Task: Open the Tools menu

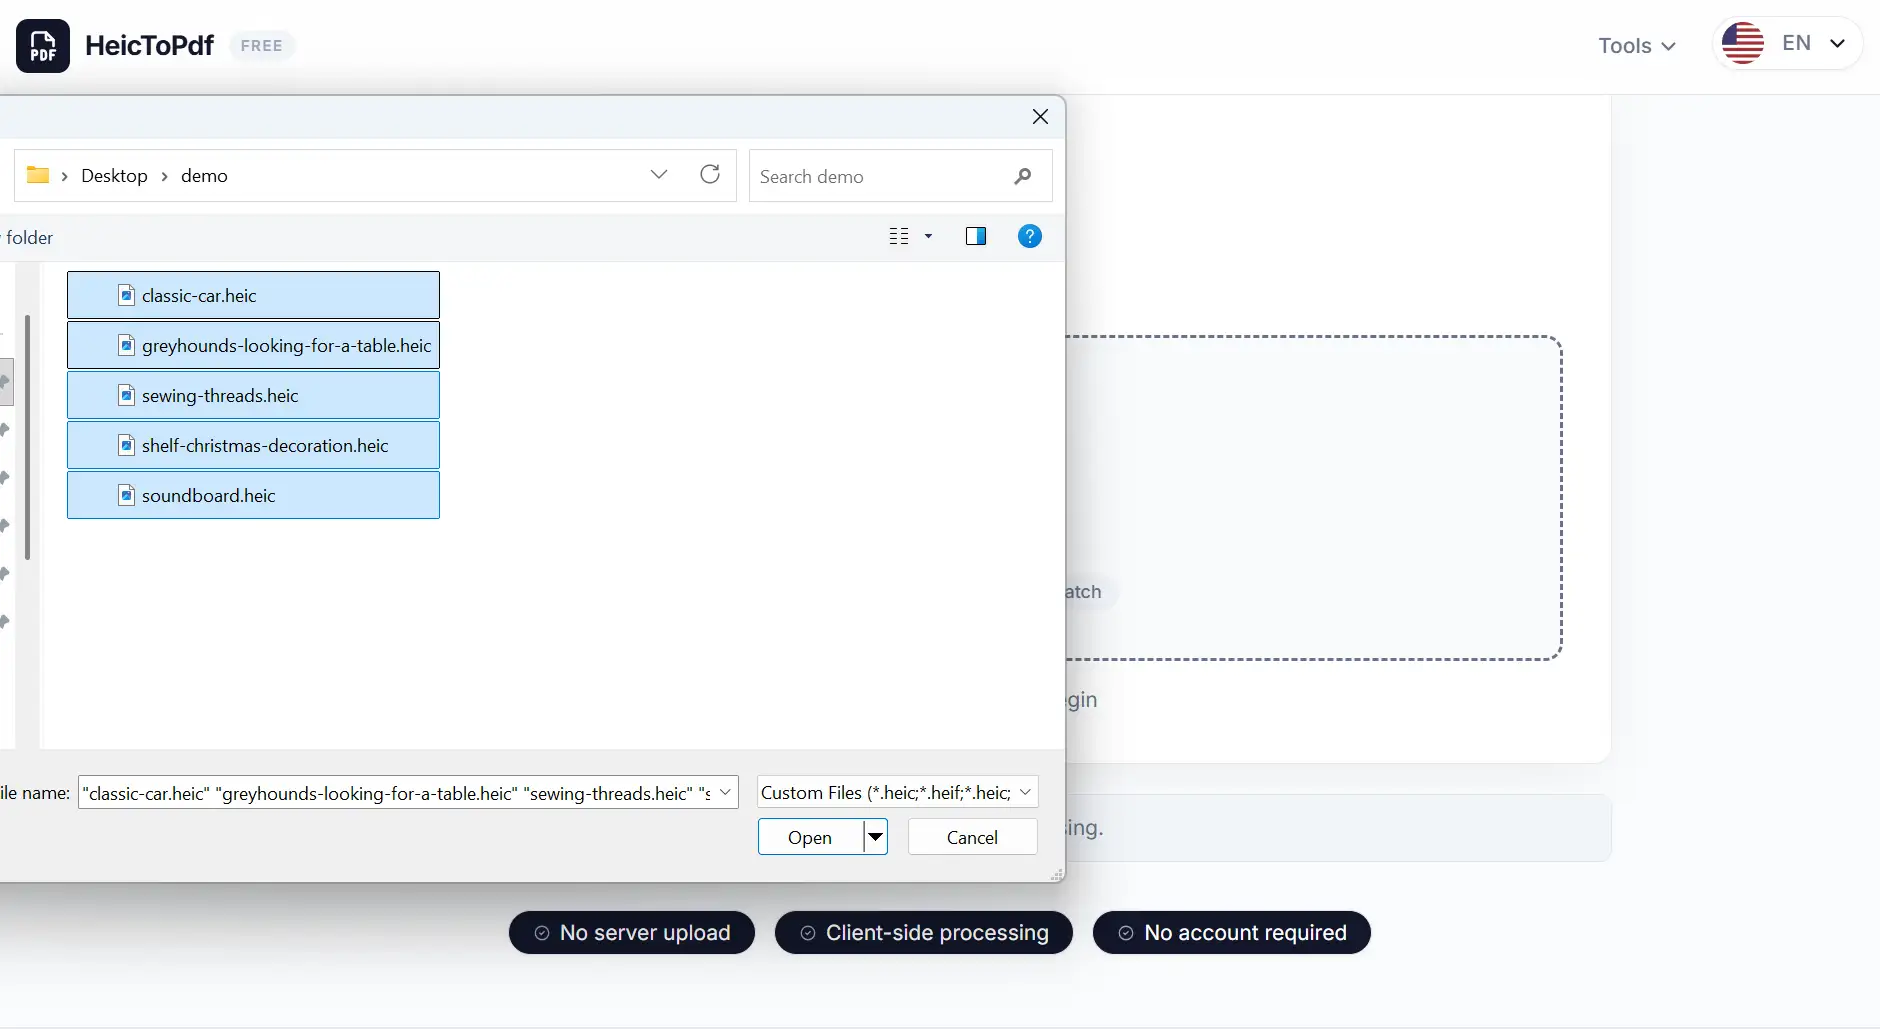Action: (x=1636, y=46)
